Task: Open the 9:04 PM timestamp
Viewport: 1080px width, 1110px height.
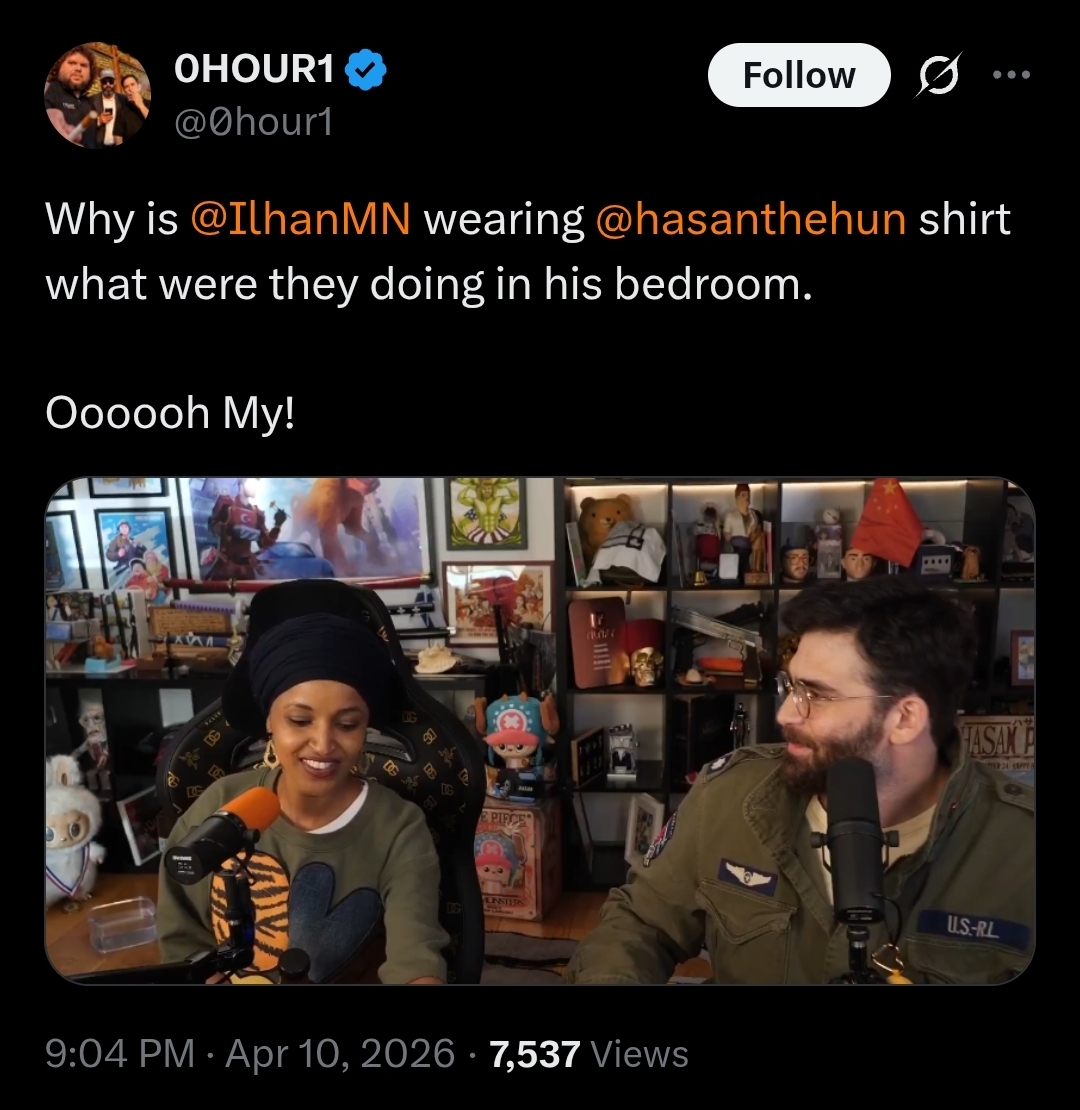Action: point(120,1053)
